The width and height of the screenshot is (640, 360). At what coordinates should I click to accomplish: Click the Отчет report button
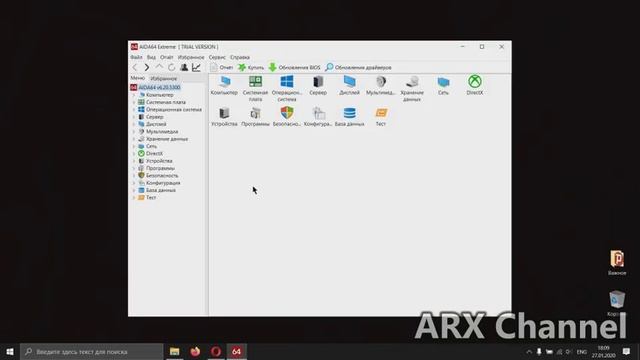point(222,67)
